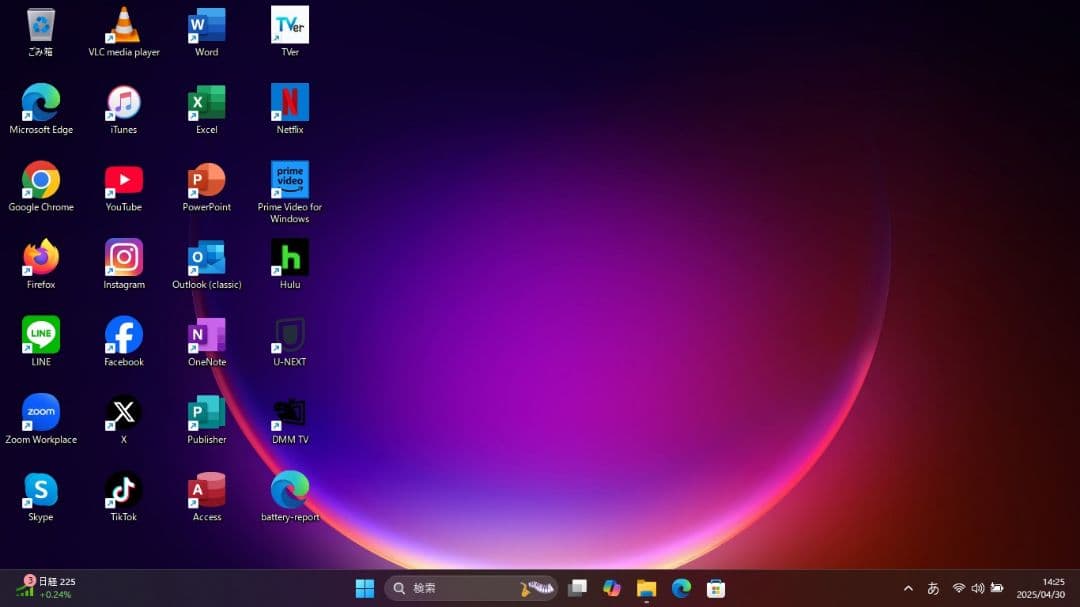Select the LINE app shortcut
Viewport: 1080px width, 607px height.
click(x=41, y=336)
